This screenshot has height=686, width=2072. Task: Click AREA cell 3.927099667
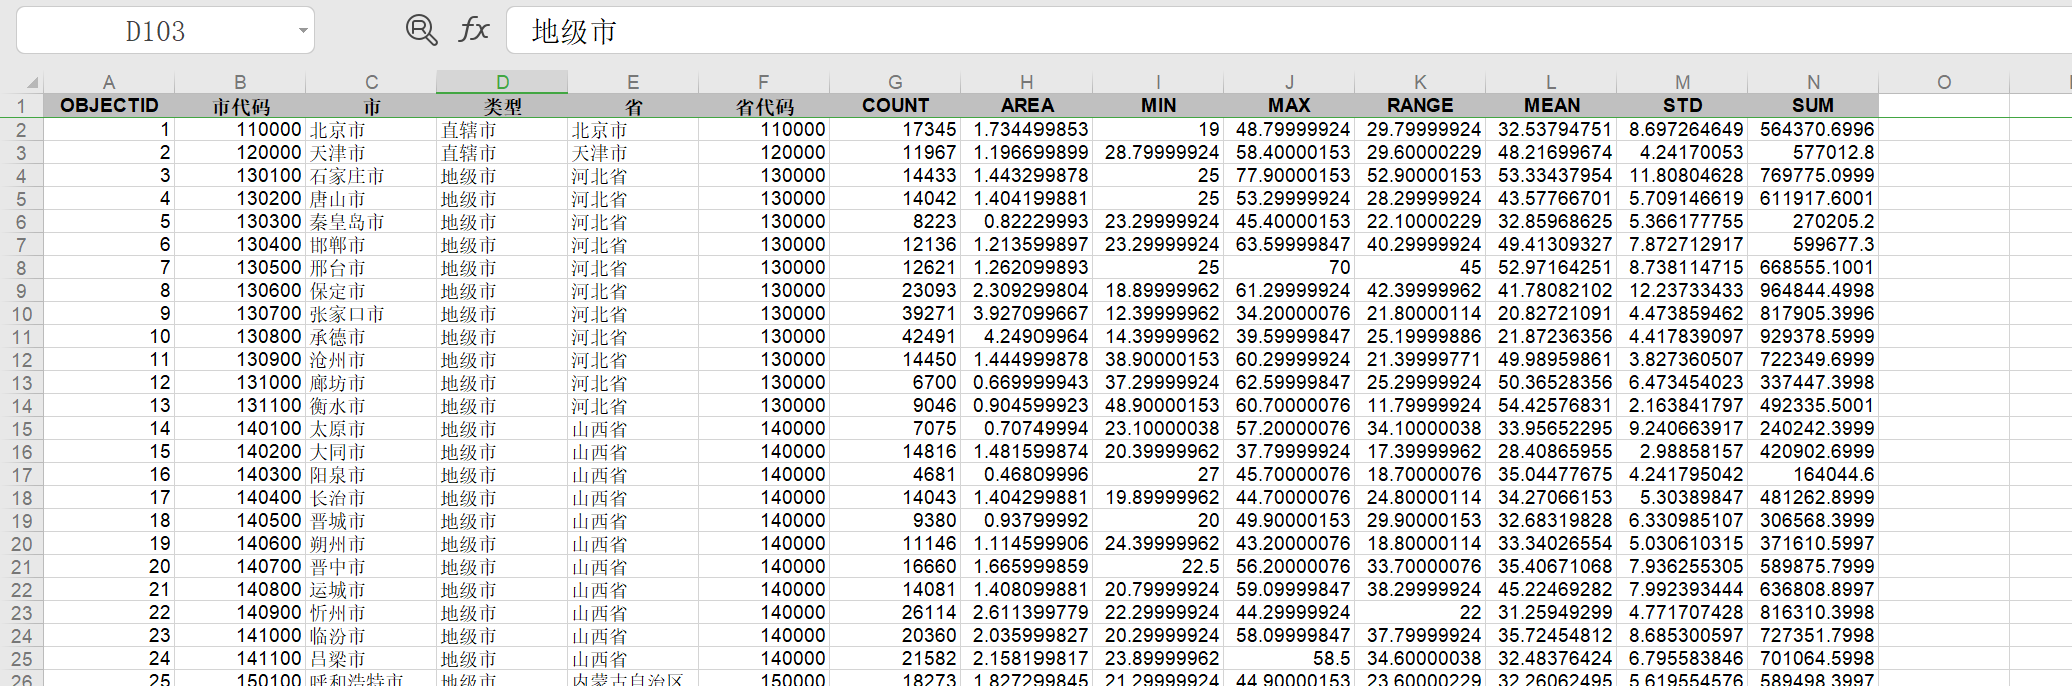point(1026,313)
